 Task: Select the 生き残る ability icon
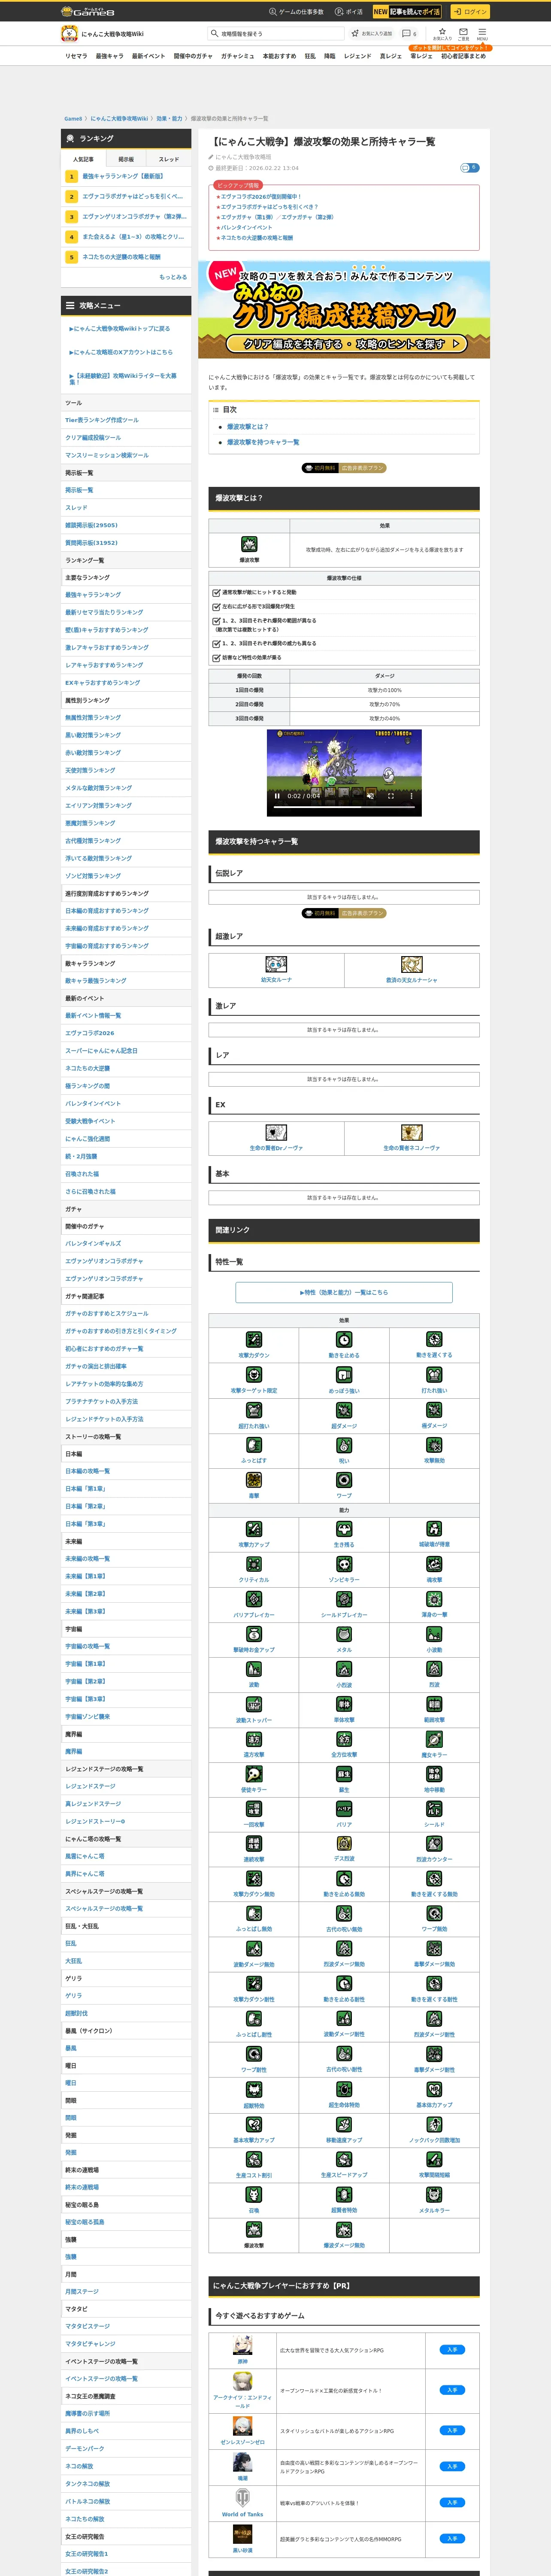pos(344,1528)
